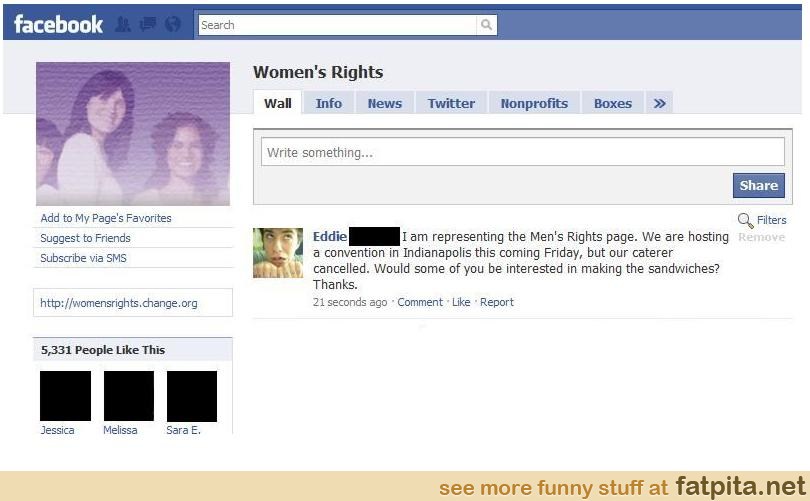Open the notifications globe icon
The image size is (810, 501).
(173, 24)
